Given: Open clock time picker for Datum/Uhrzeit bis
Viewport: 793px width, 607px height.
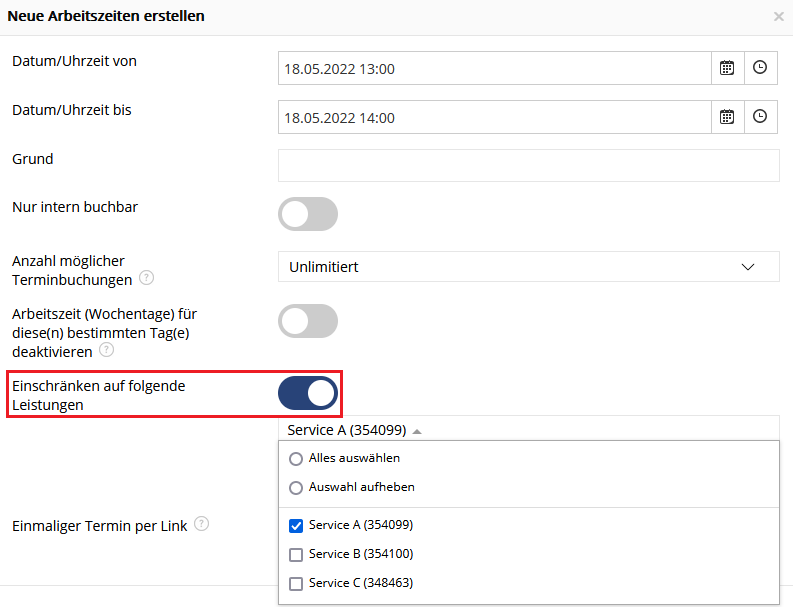Looking at the screenshot, I should [760, 117].
